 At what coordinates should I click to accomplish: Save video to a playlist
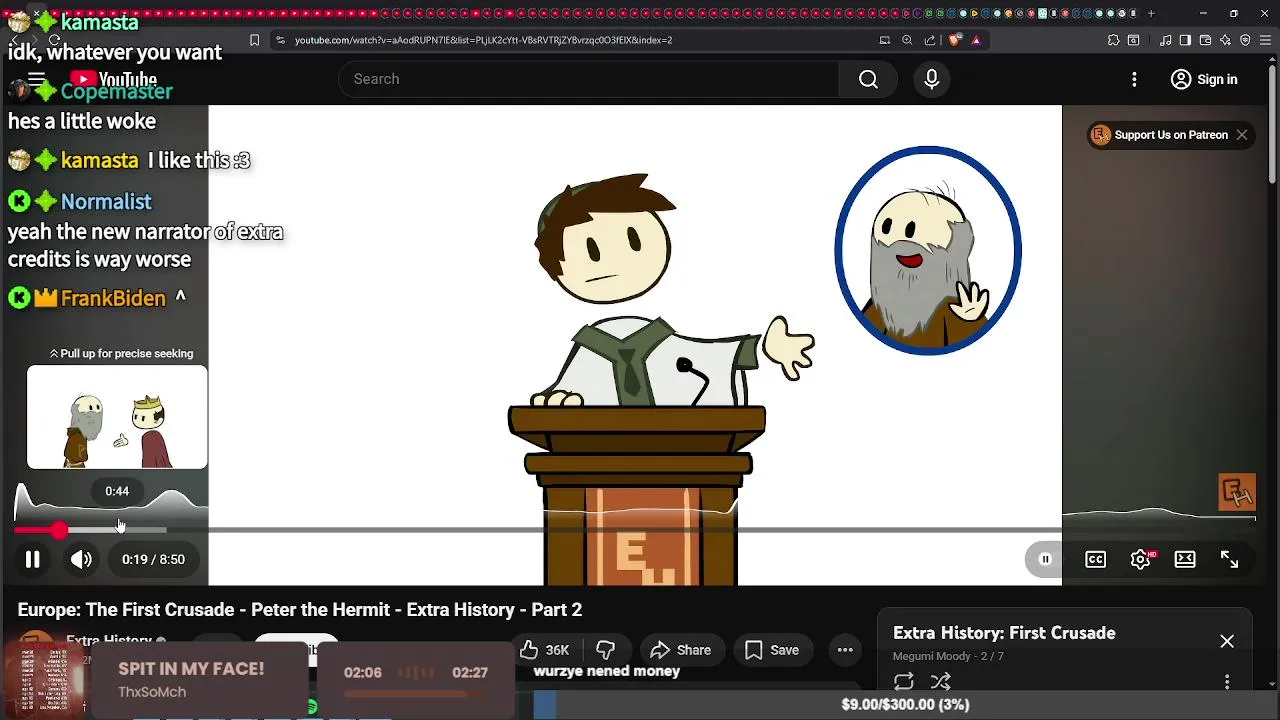(771, 650)
